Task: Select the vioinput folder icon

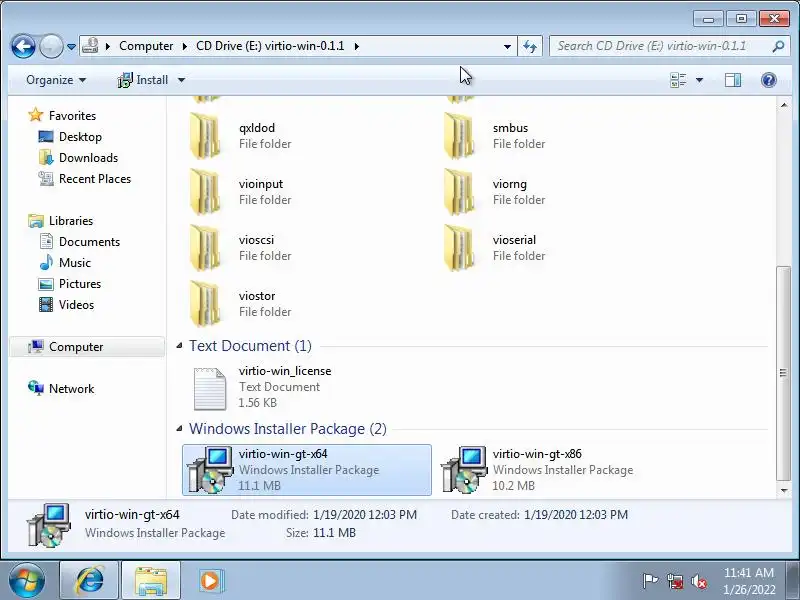Action: point(206,192)
